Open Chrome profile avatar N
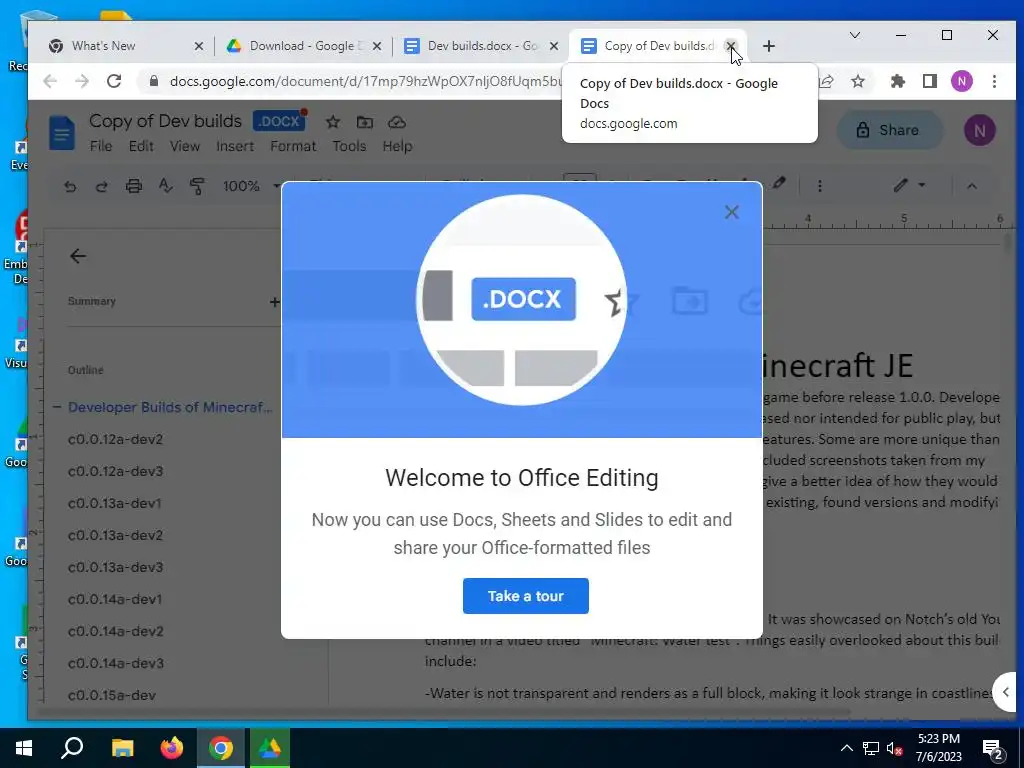 click(x=961, y=81)
